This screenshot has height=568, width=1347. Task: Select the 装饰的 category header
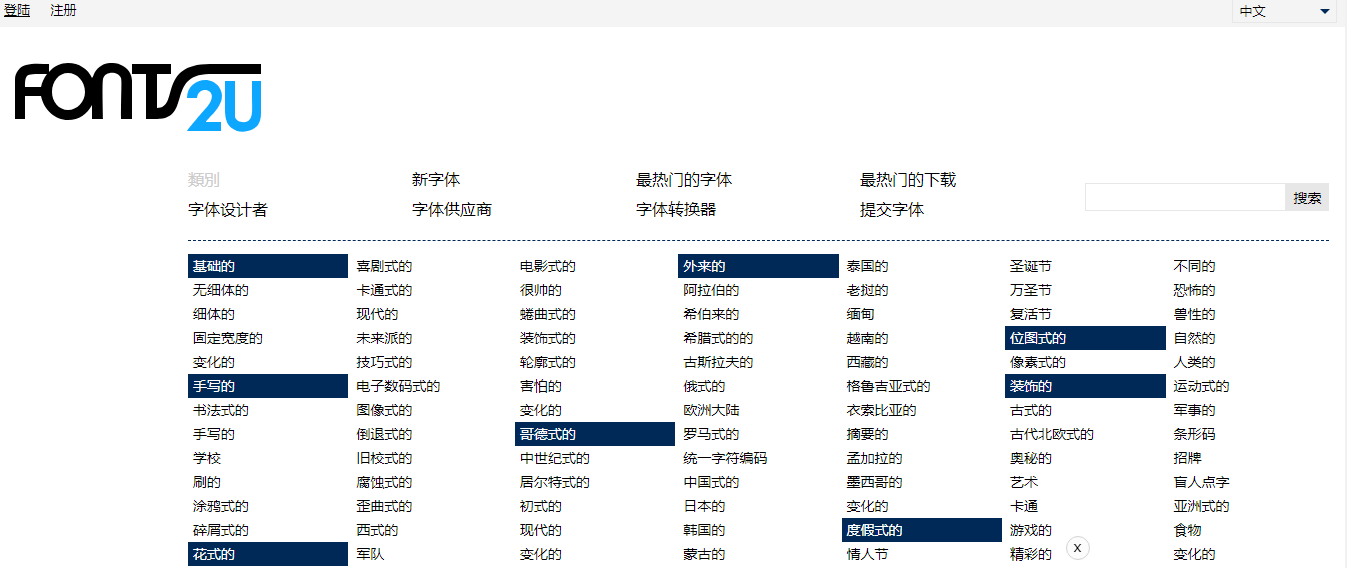1085,386
